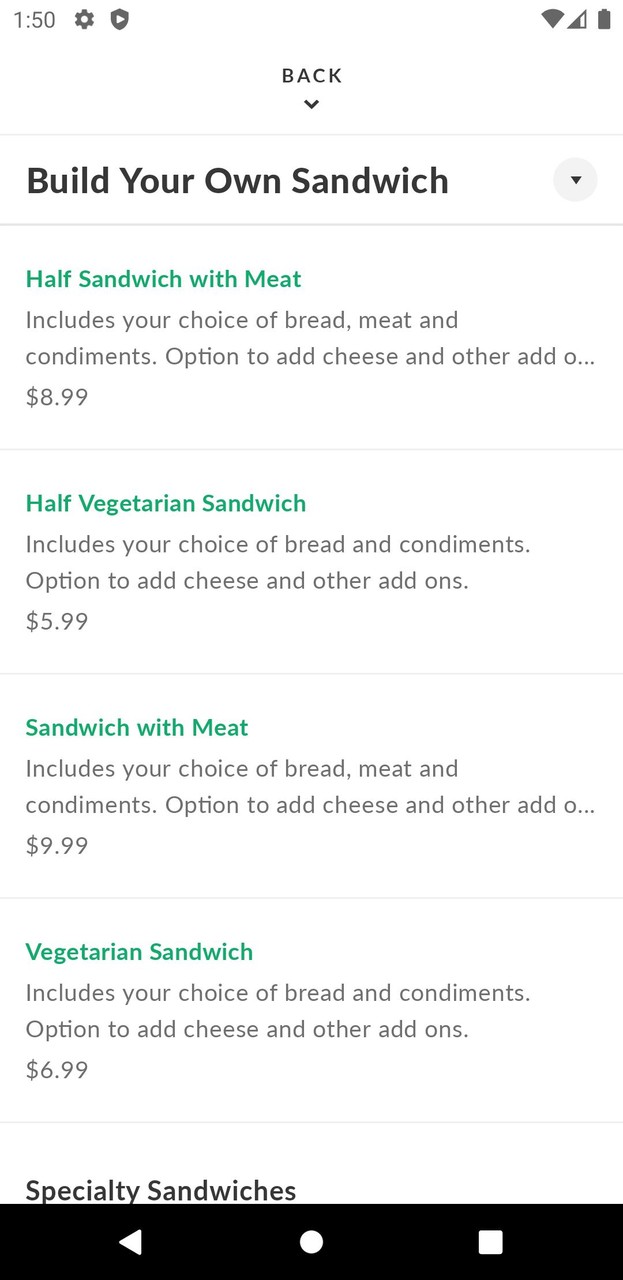Tap the Wi-Fi signal status icon
623x1280 pixels.
pyautogui.click(x=551, y=19)
